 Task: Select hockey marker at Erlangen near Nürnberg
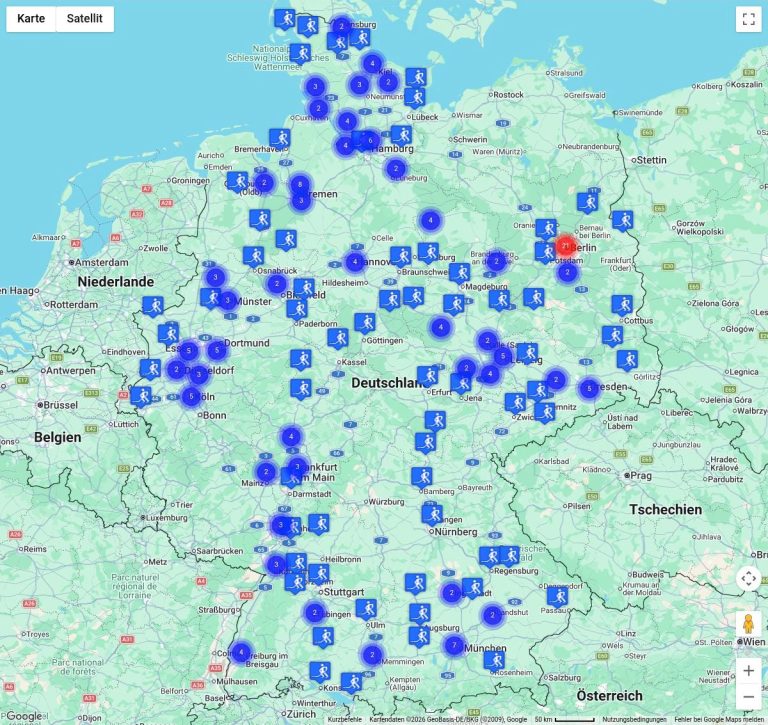point(432,514)
